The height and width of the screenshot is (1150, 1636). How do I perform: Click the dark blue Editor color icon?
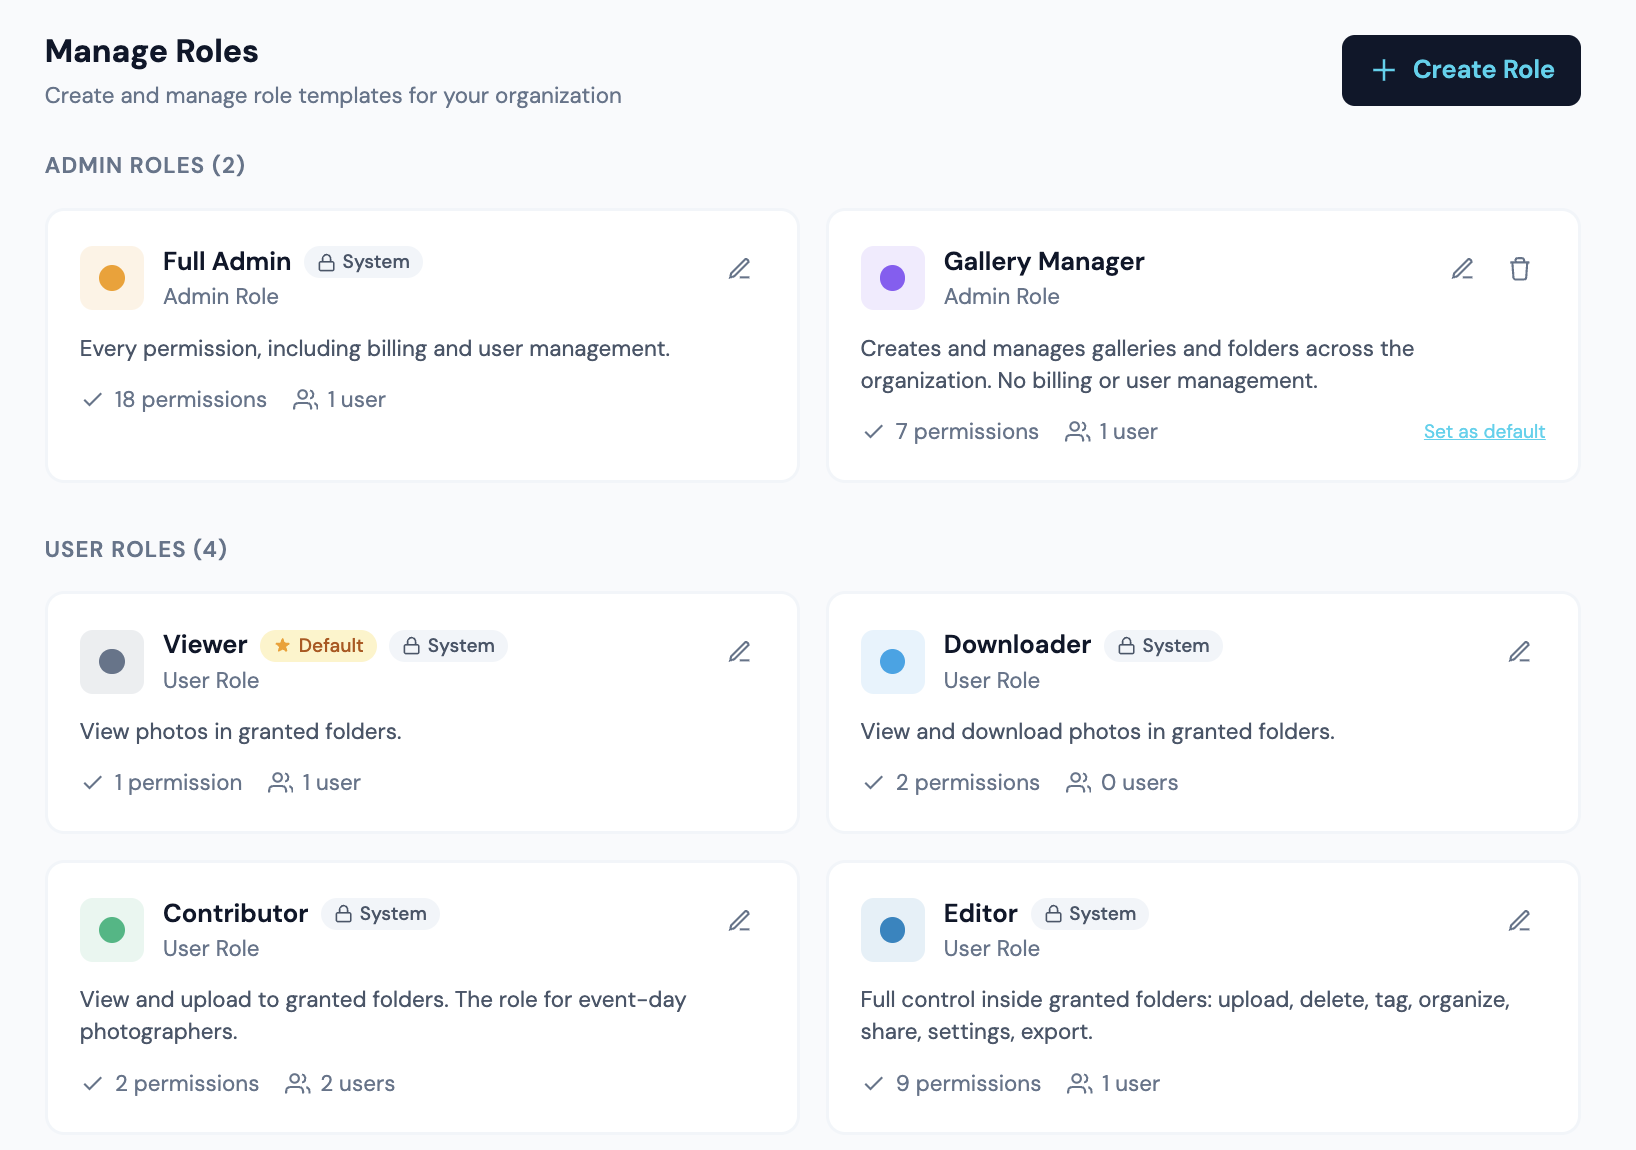click(x=893, y=930)
